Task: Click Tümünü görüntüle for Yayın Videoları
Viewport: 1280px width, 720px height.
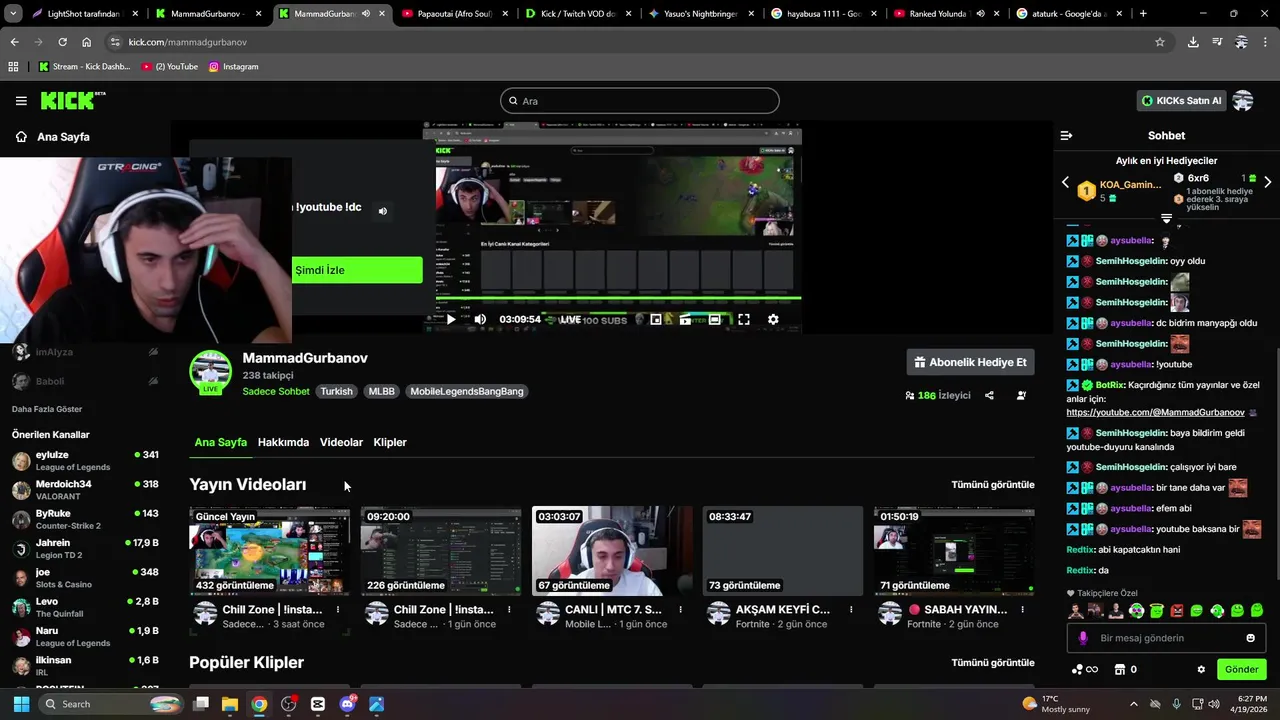Action: (992, 485)
